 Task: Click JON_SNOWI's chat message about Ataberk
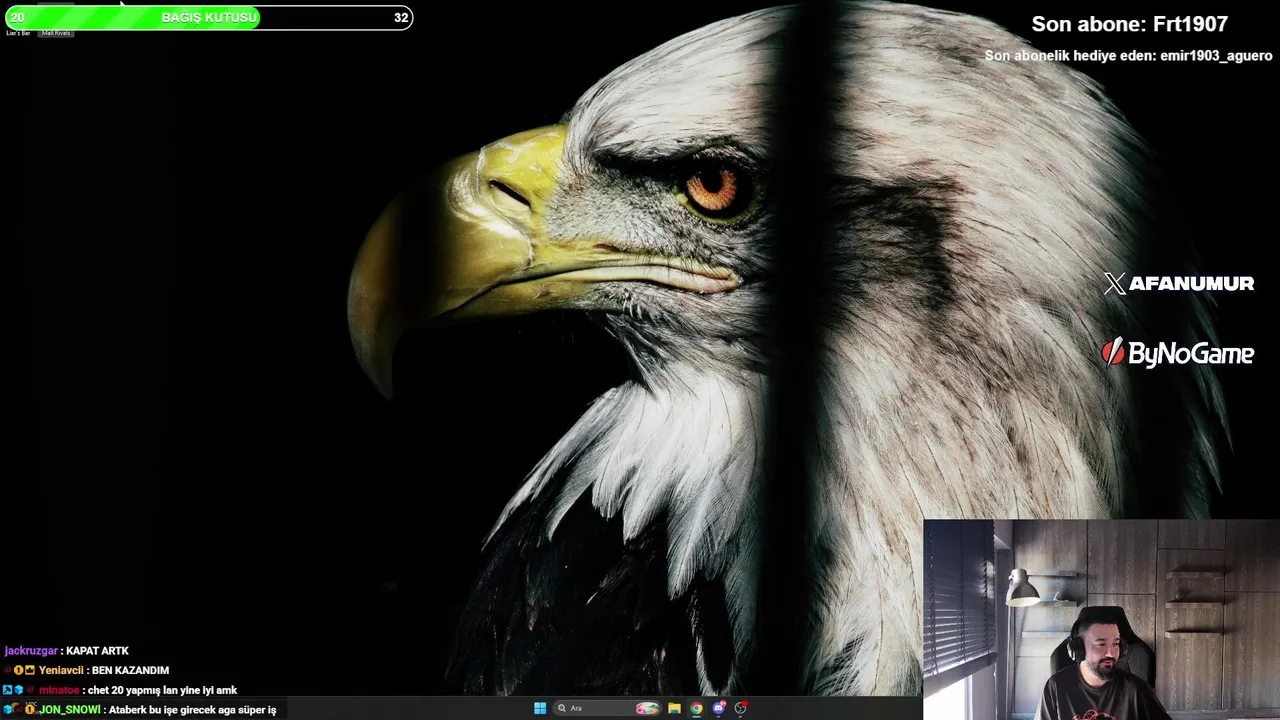157,710
